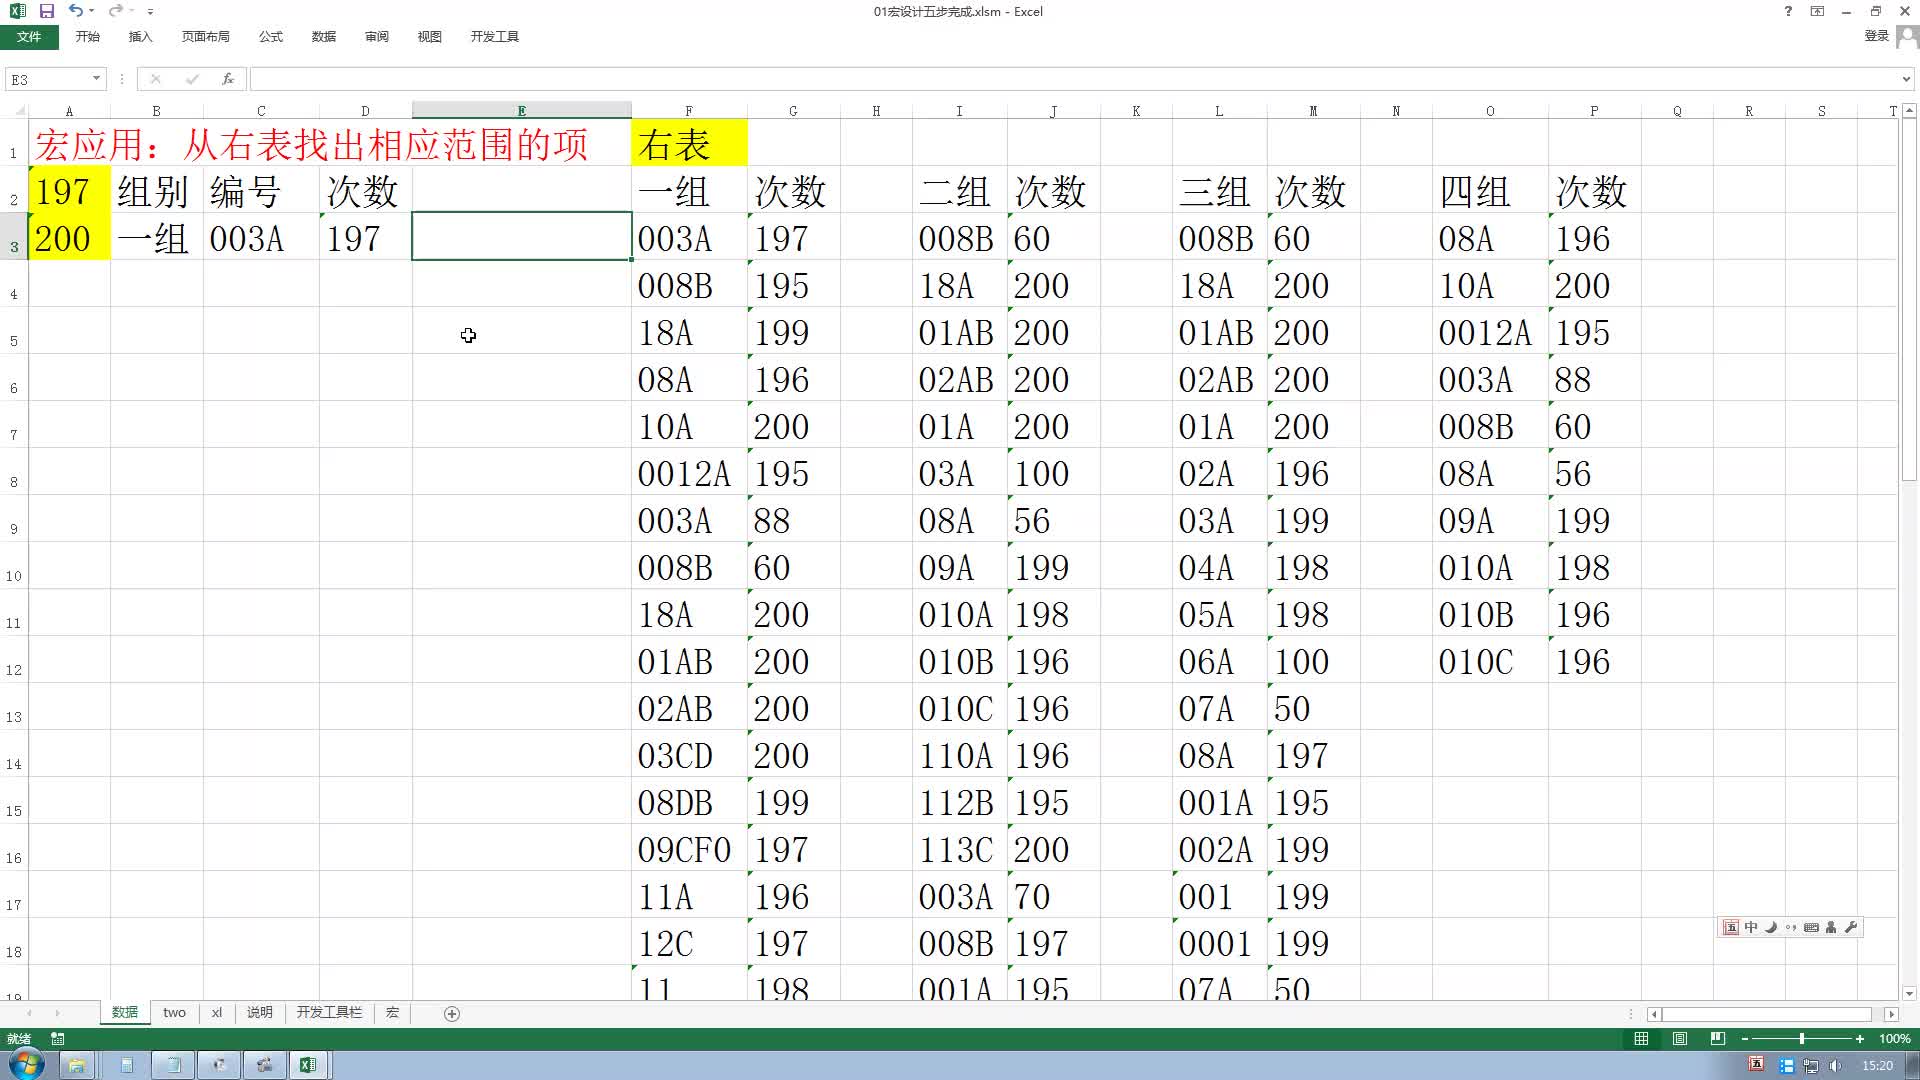Open the 文件 (File) menu
1920x1080 pixels.
pos(29,37)
